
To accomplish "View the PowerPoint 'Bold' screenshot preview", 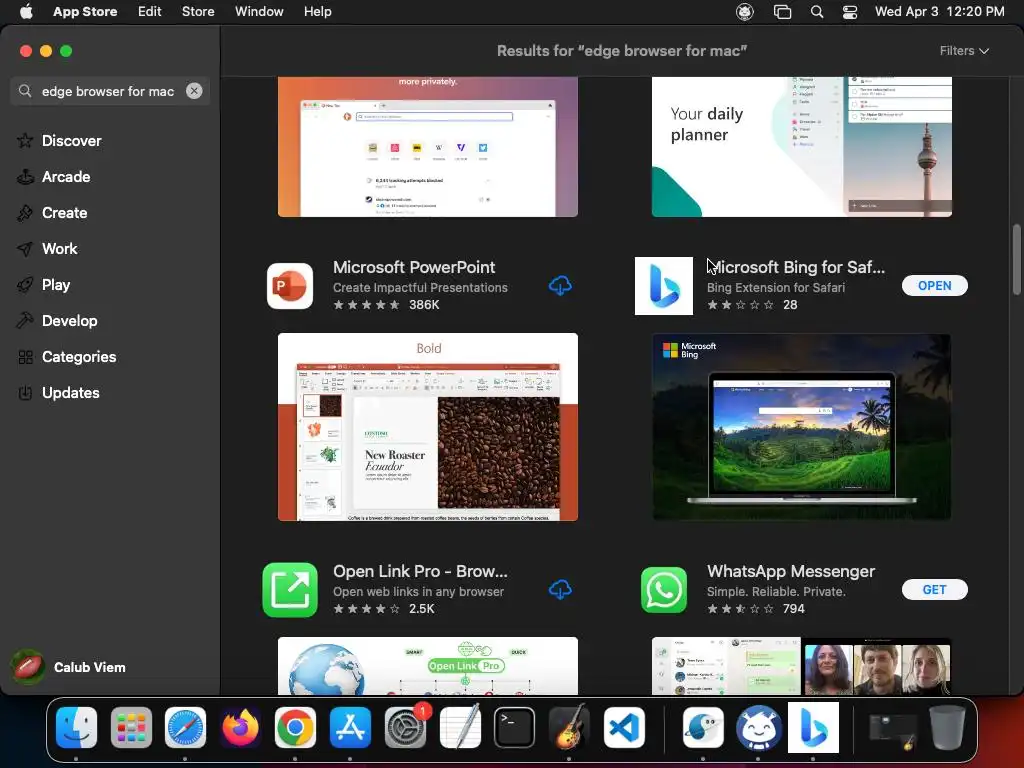I will (x=428, y=427).
